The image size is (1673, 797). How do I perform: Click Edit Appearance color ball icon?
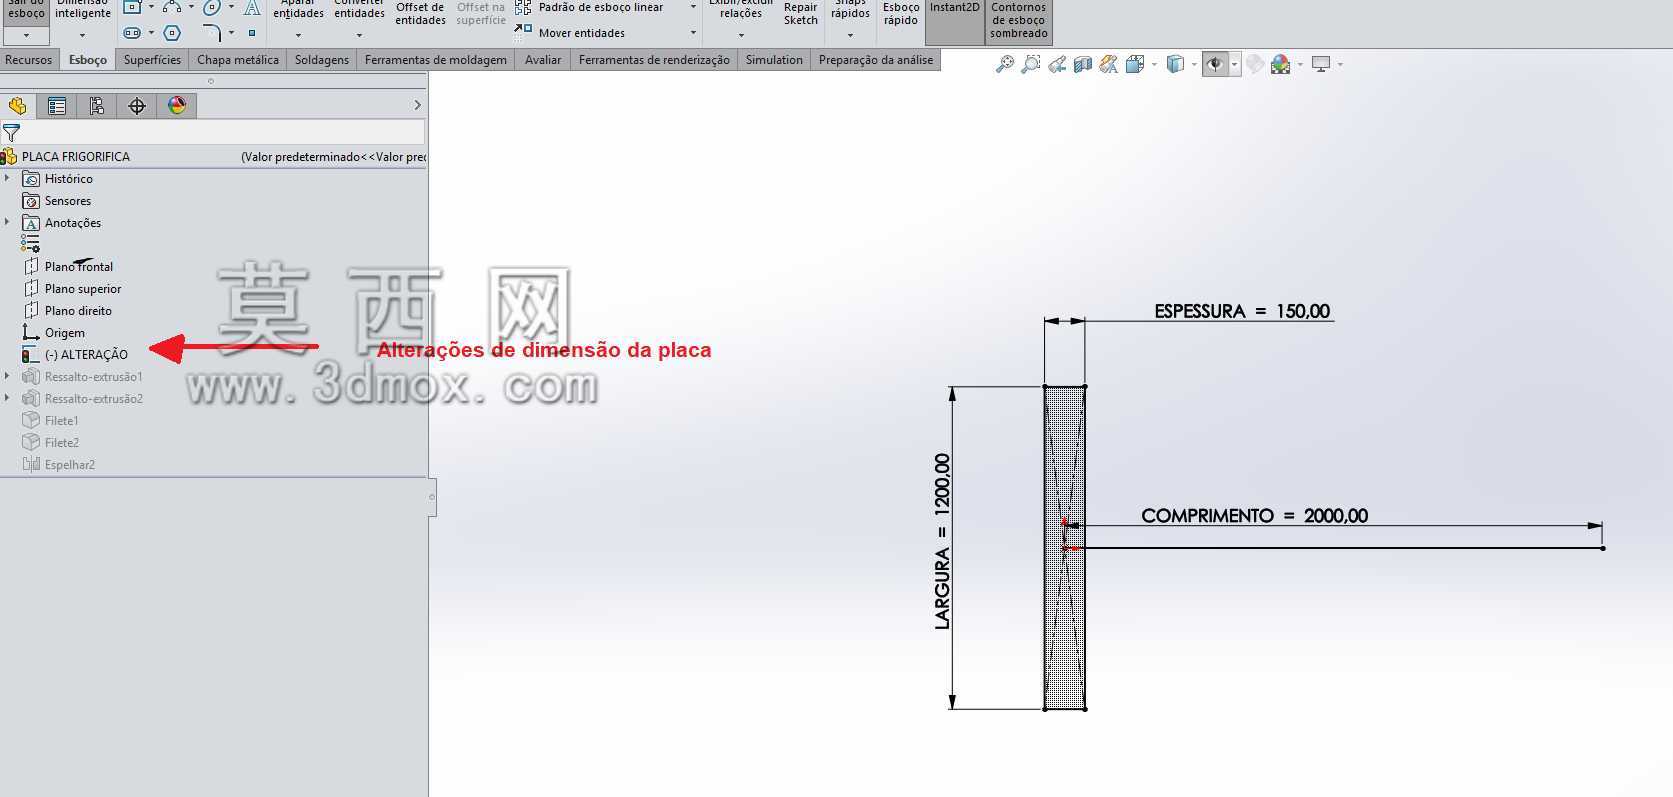tap(1281, 64)
